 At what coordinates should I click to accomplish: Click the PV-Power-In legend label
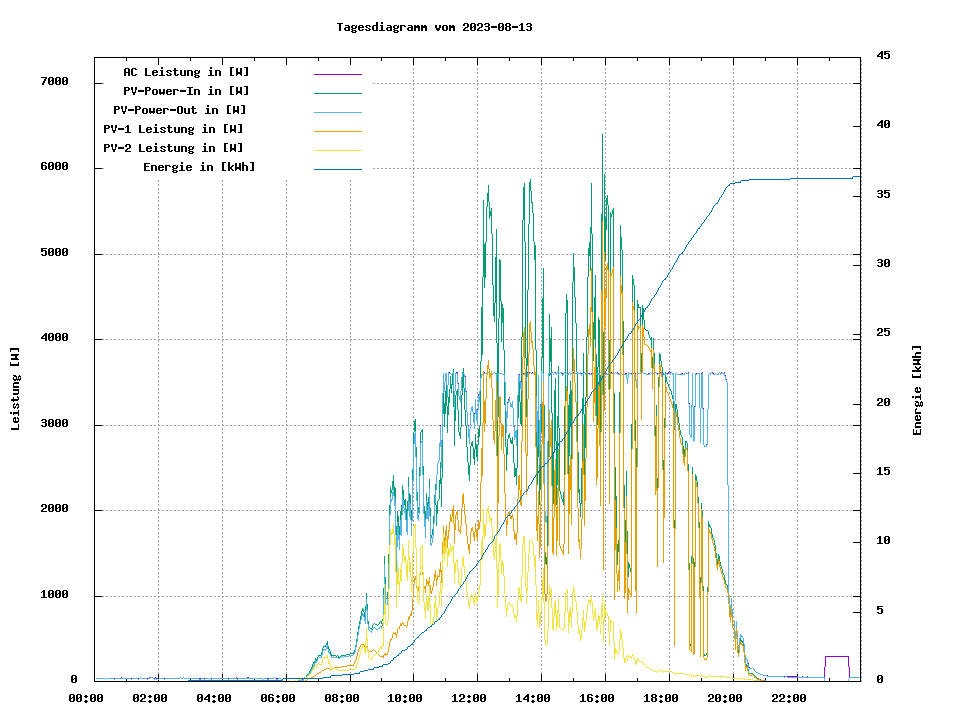193,91
